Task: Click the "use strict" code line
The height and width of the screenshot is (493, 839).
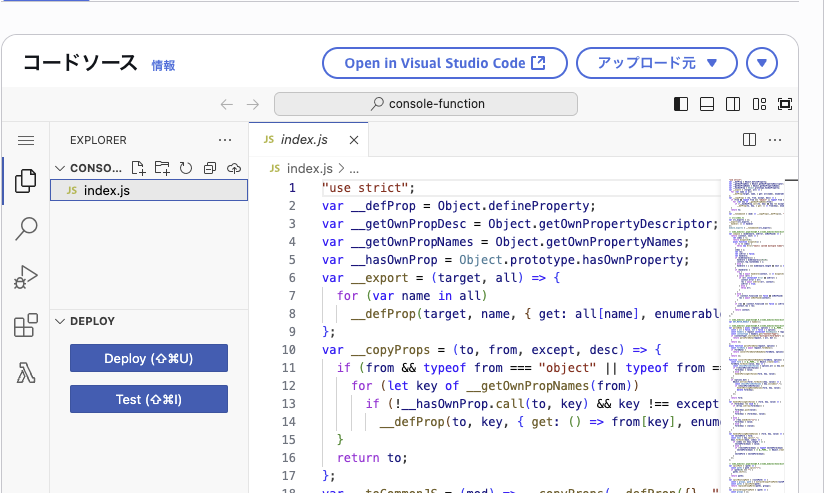Action: pyautogui.click(x=369, y=188)
